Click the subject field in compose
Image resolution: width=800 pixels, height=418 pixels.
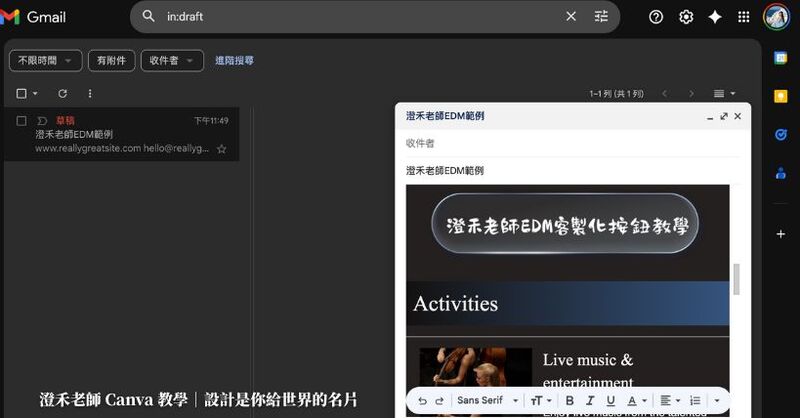point(572,170)
